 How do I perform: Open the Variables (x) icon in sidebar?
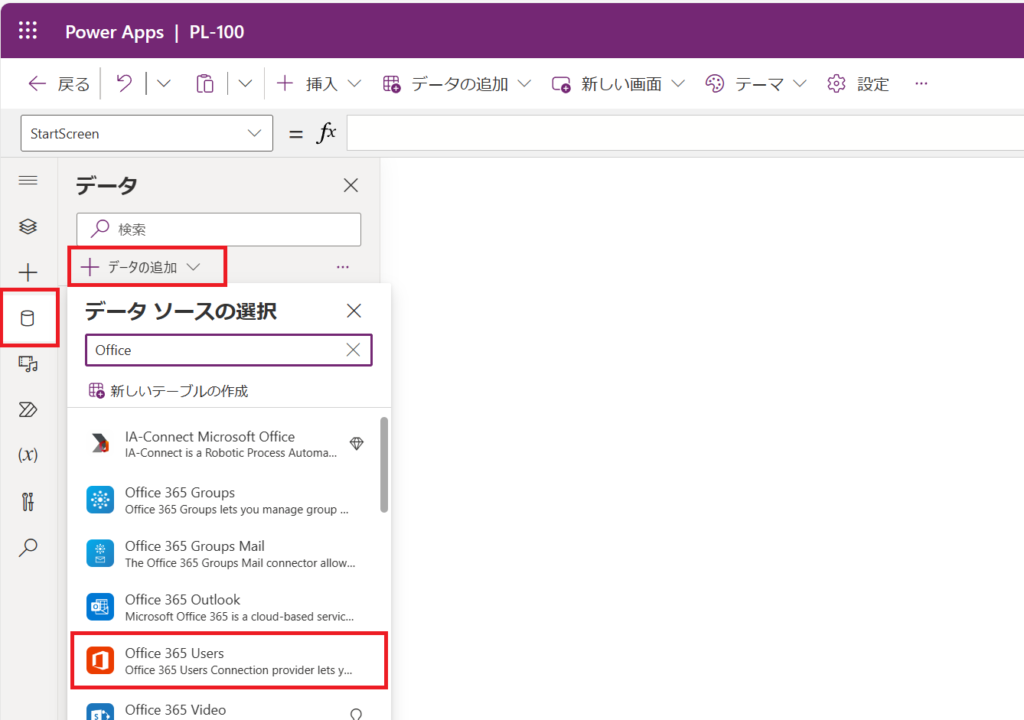tap(28, 455)
